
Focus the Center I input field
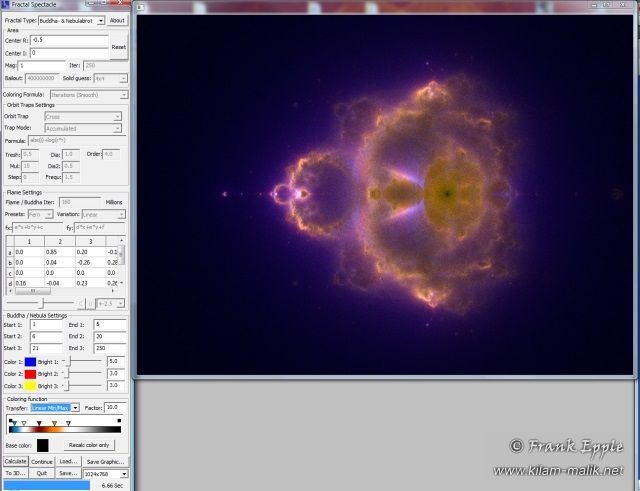(x=69, y=53)
